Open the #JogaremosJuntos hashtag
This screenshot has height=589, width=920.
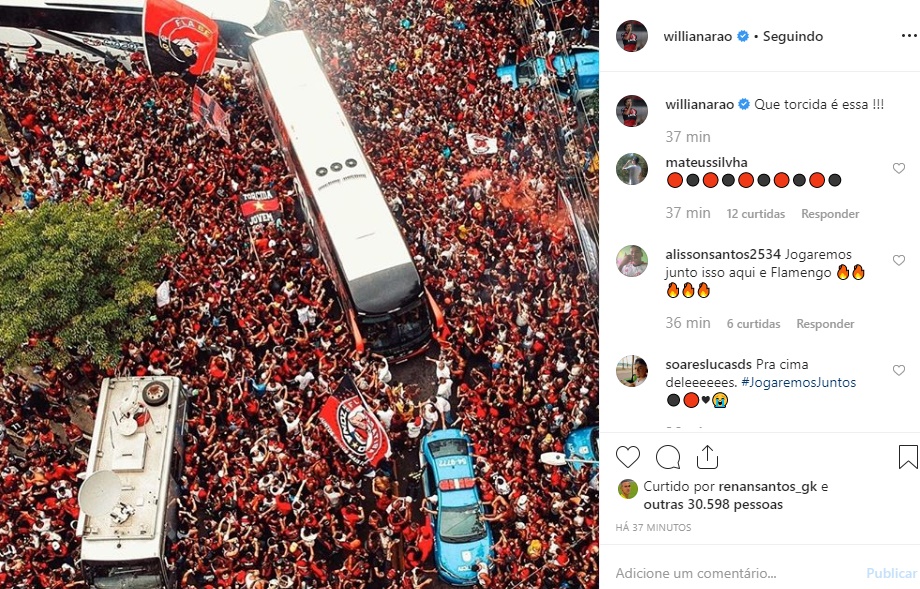799,382
